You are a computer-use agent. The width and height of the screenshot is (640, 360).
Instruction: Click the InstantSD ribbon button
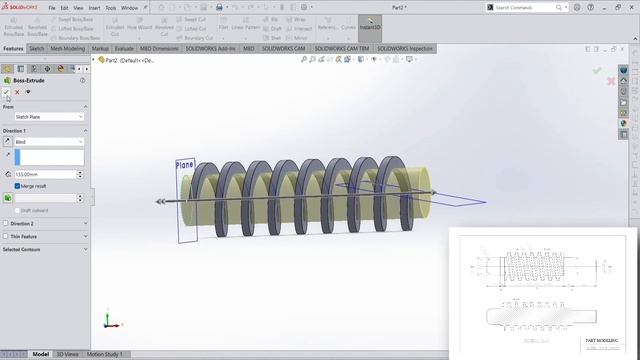pyautogui.click(x=370, y=27)
